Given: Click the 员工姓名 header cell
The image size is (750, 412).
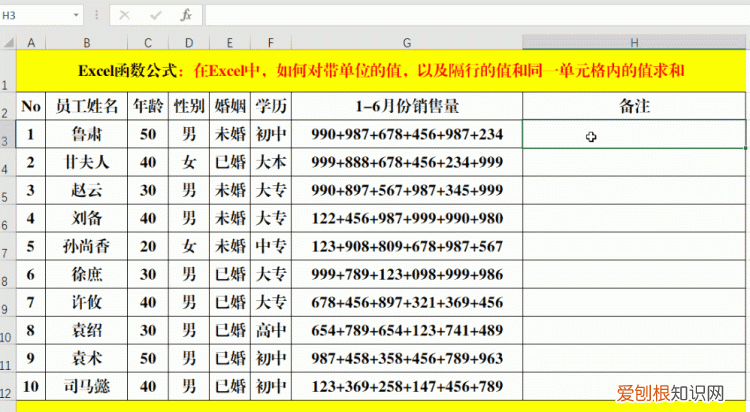Looking at the screenshot, I should 87,106.
